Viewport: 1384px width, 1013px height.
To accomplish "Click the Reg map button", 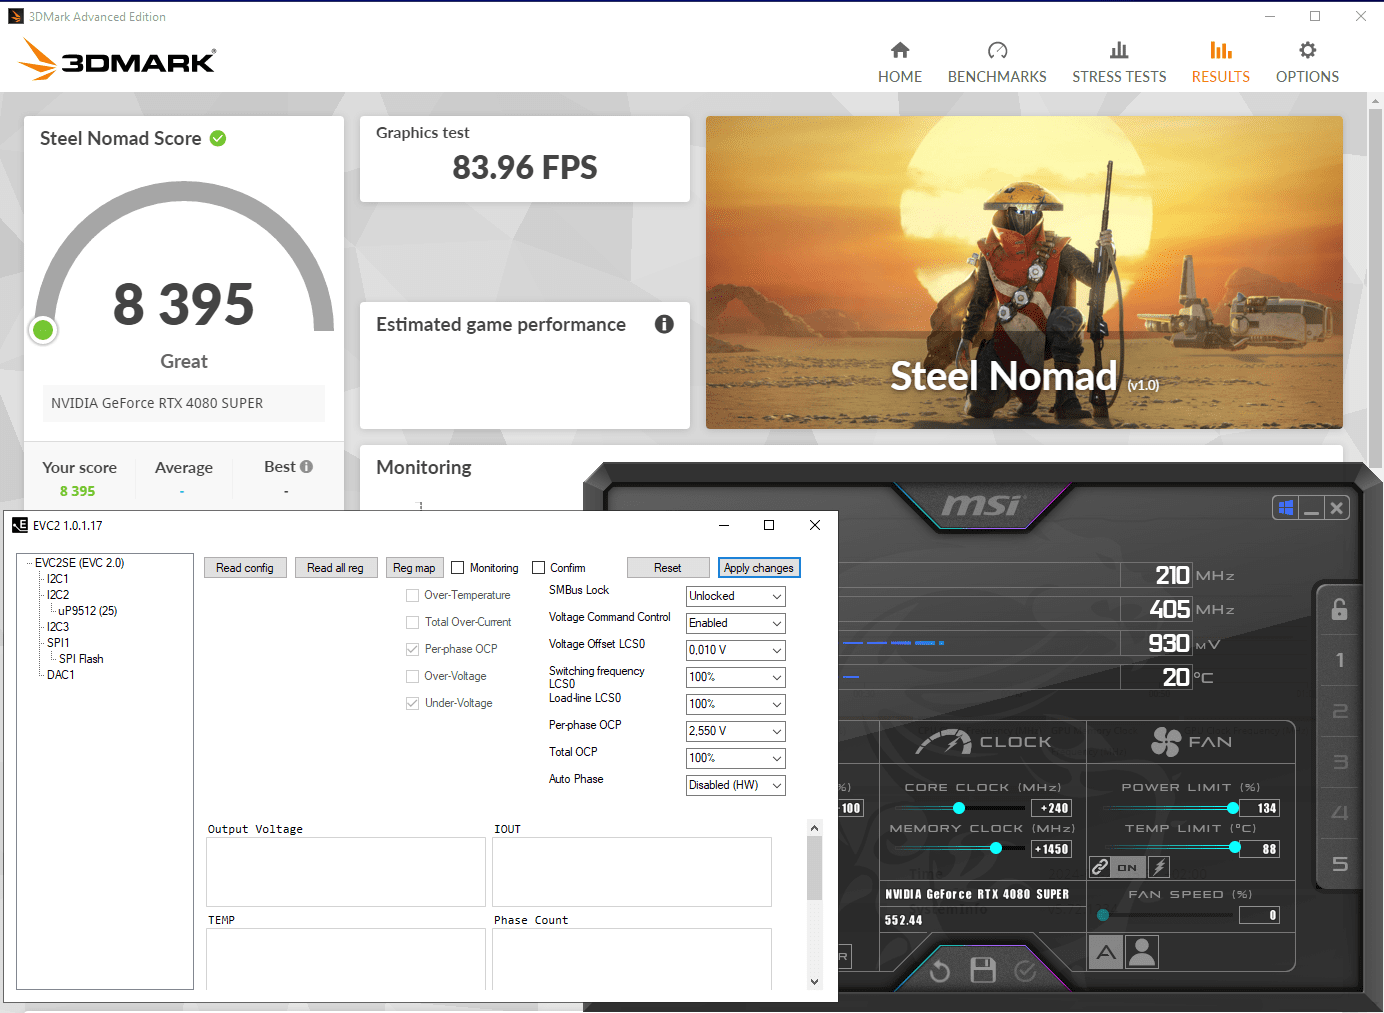I will [414, 568].
